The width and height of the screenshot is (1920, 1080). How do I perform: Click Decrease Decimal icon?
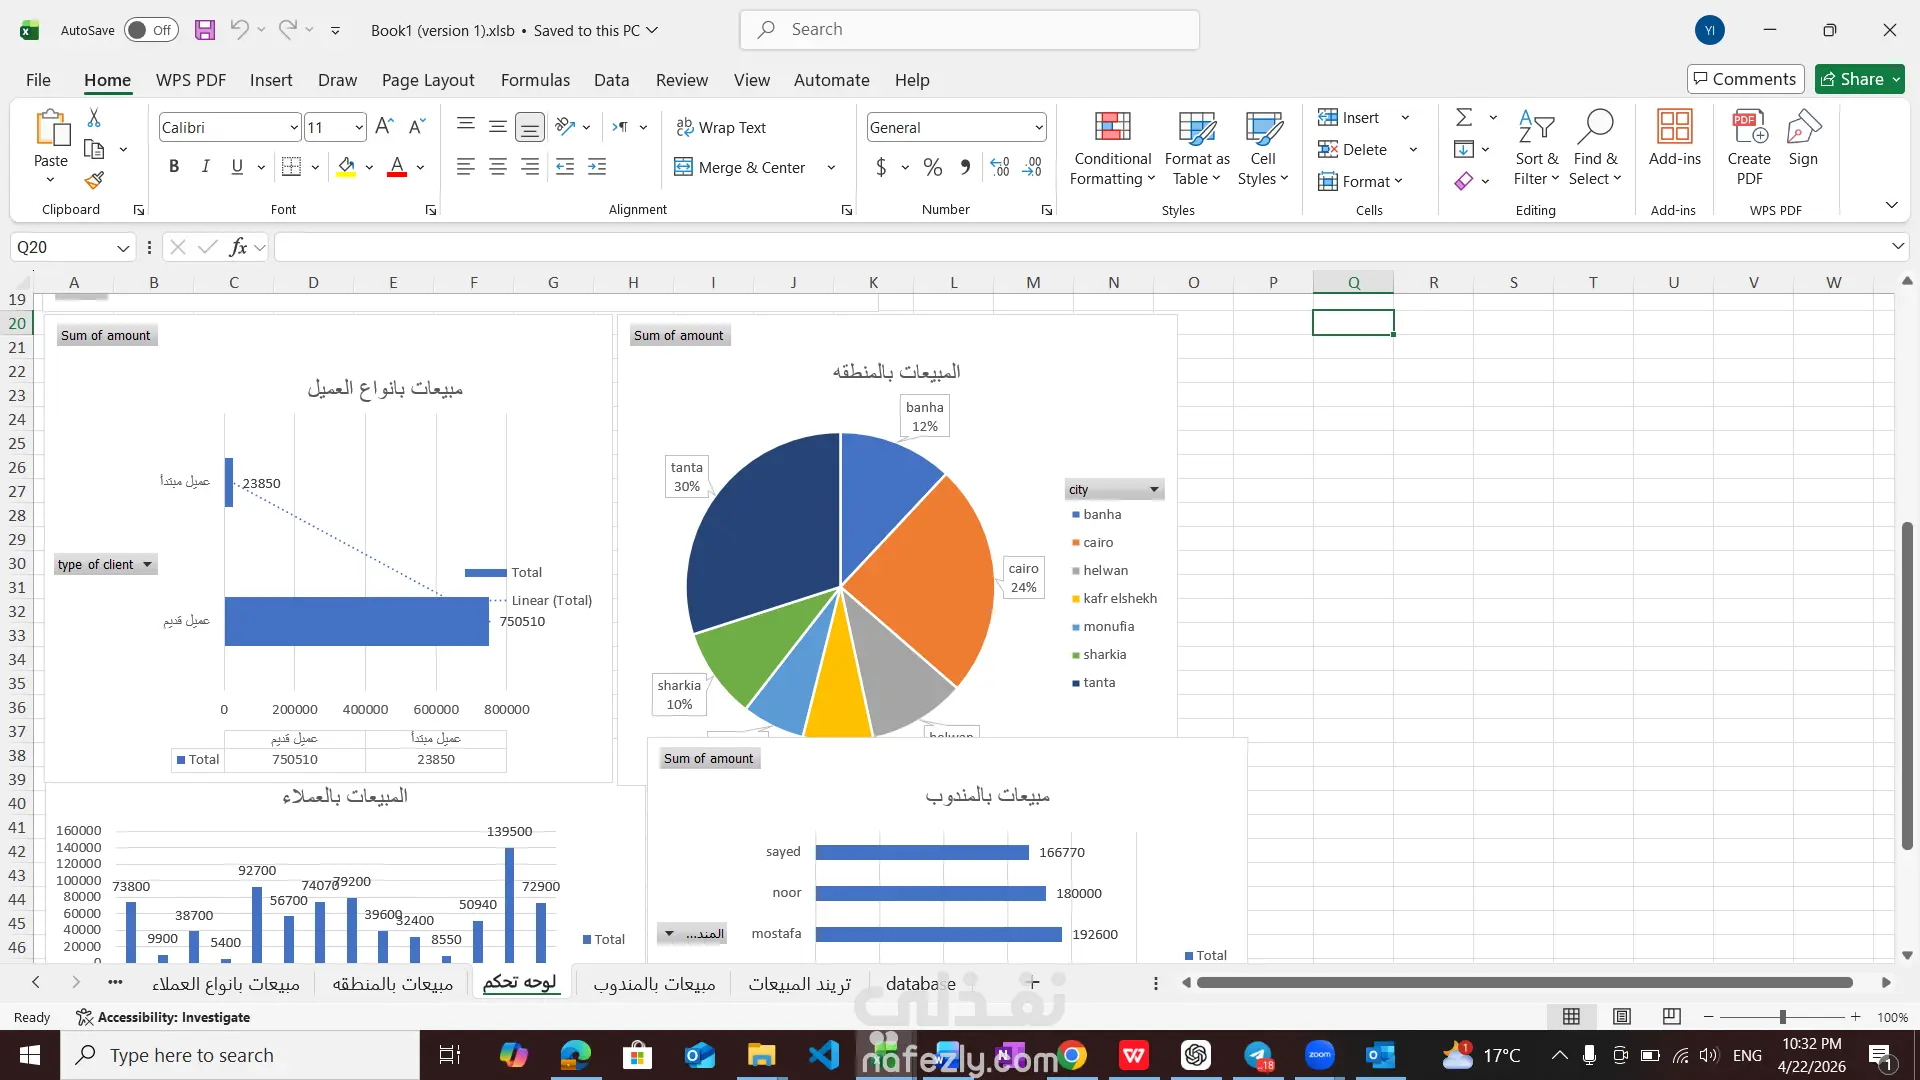click(1032, 167)
